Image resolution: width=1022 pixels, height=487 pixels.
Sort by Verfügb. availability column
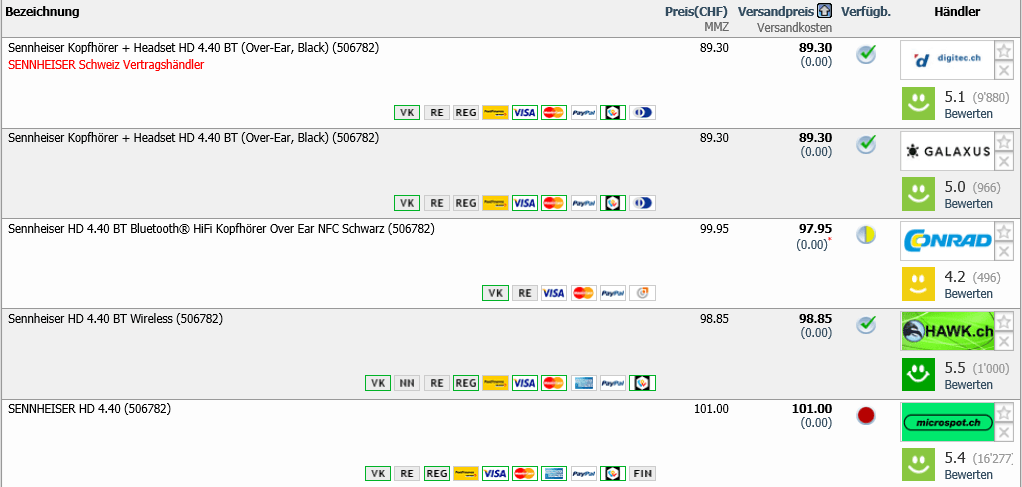866,11
